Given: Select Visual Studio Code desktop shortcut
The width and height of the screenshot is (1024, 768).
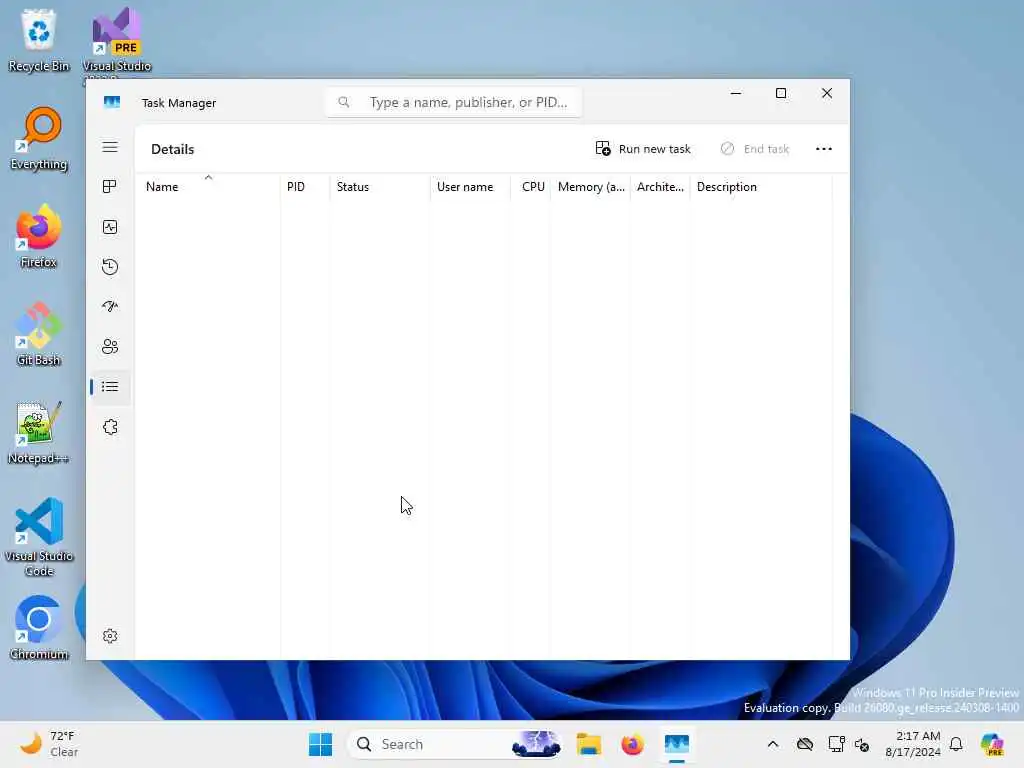Looking at the screenshot, I should click(39, 537).
